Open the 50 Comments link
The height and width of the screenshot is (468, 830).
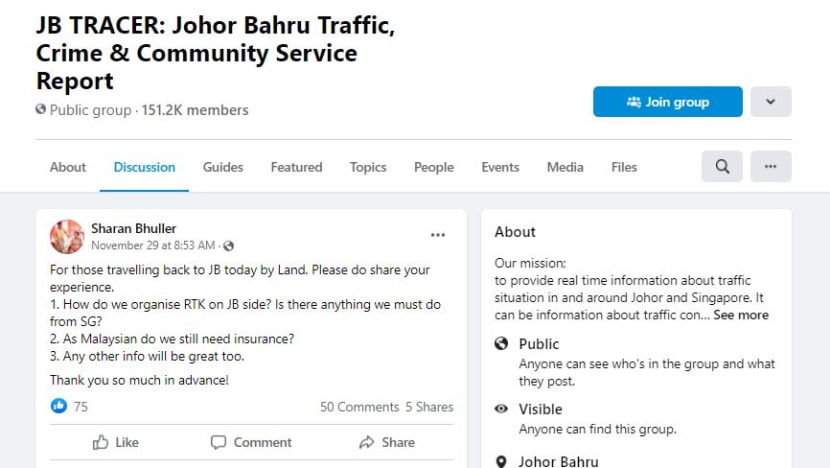click(359, 407)
